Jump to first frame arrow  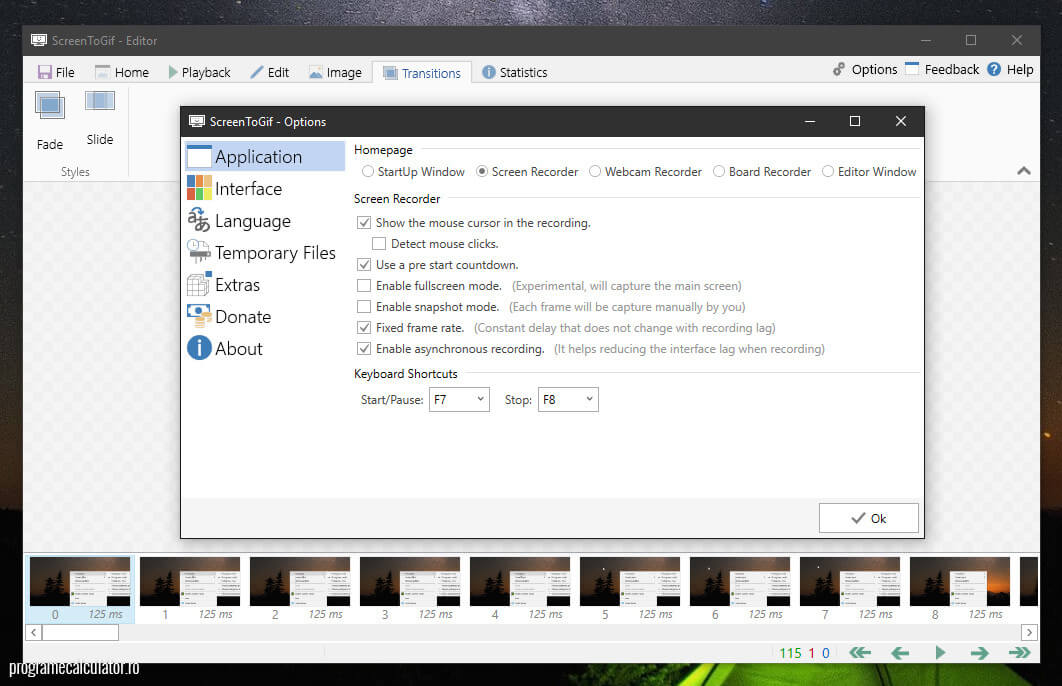click(x=860, y=653)
